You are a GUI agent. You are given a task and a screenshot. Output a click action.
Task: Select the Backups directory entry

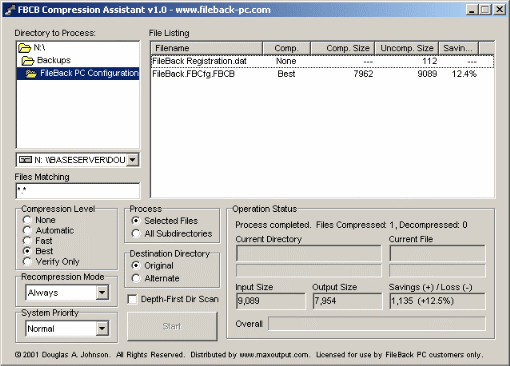coord(78,60)
